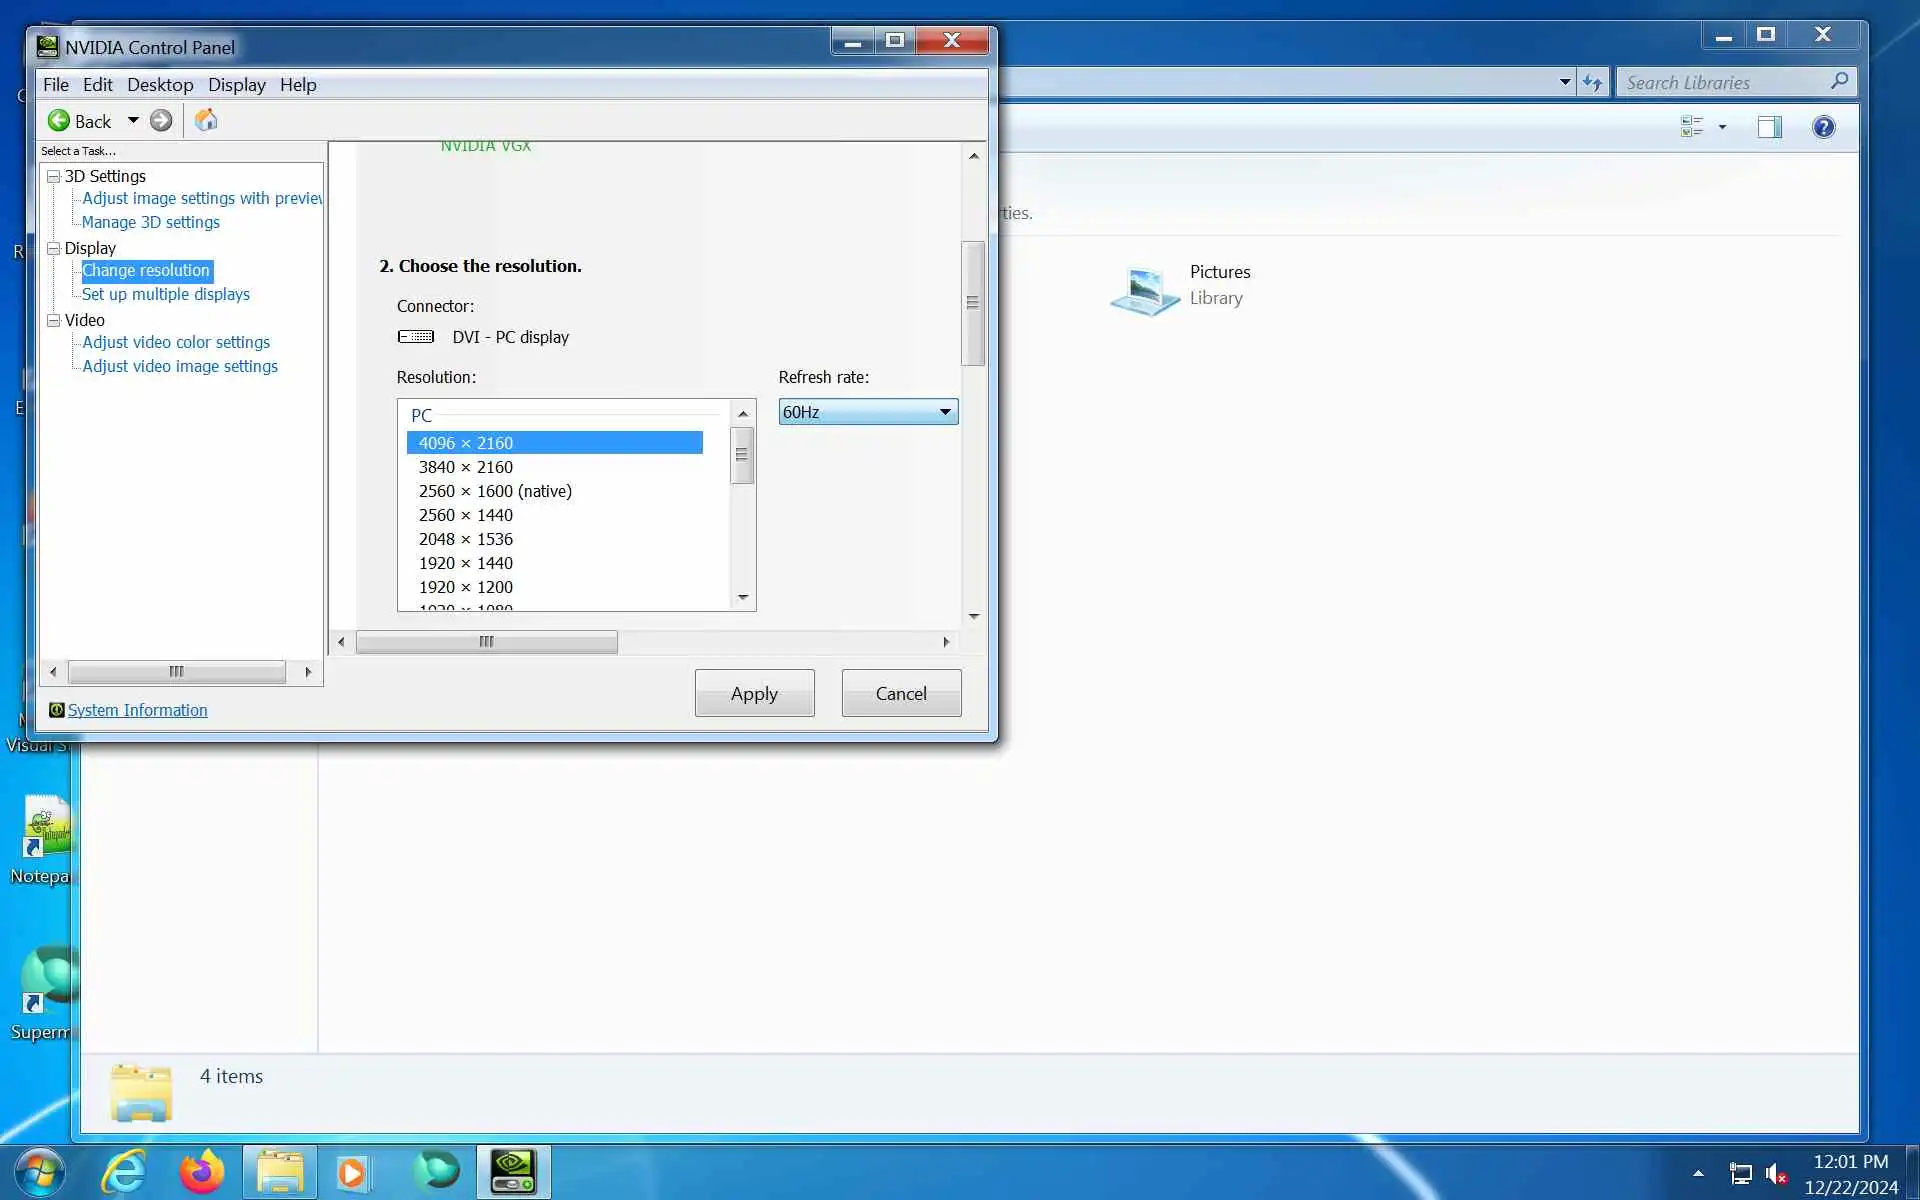Image resolution: width=1920 pixels, height=1200 pixels.
Task: Launch Internet Explorer from taskbar
Action: [125, 1171]
